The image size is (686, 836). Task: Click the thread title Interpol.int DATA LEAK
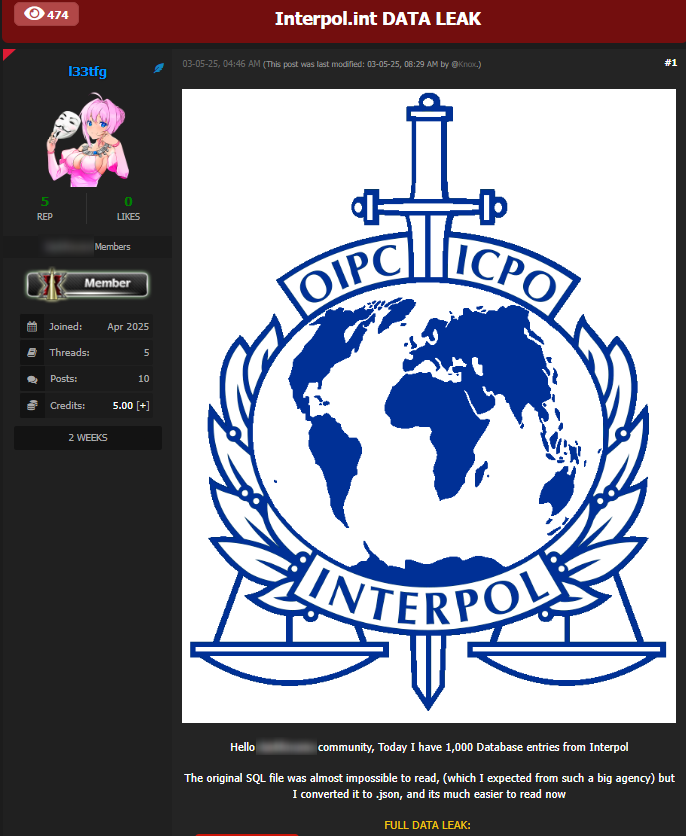point(378,19)
